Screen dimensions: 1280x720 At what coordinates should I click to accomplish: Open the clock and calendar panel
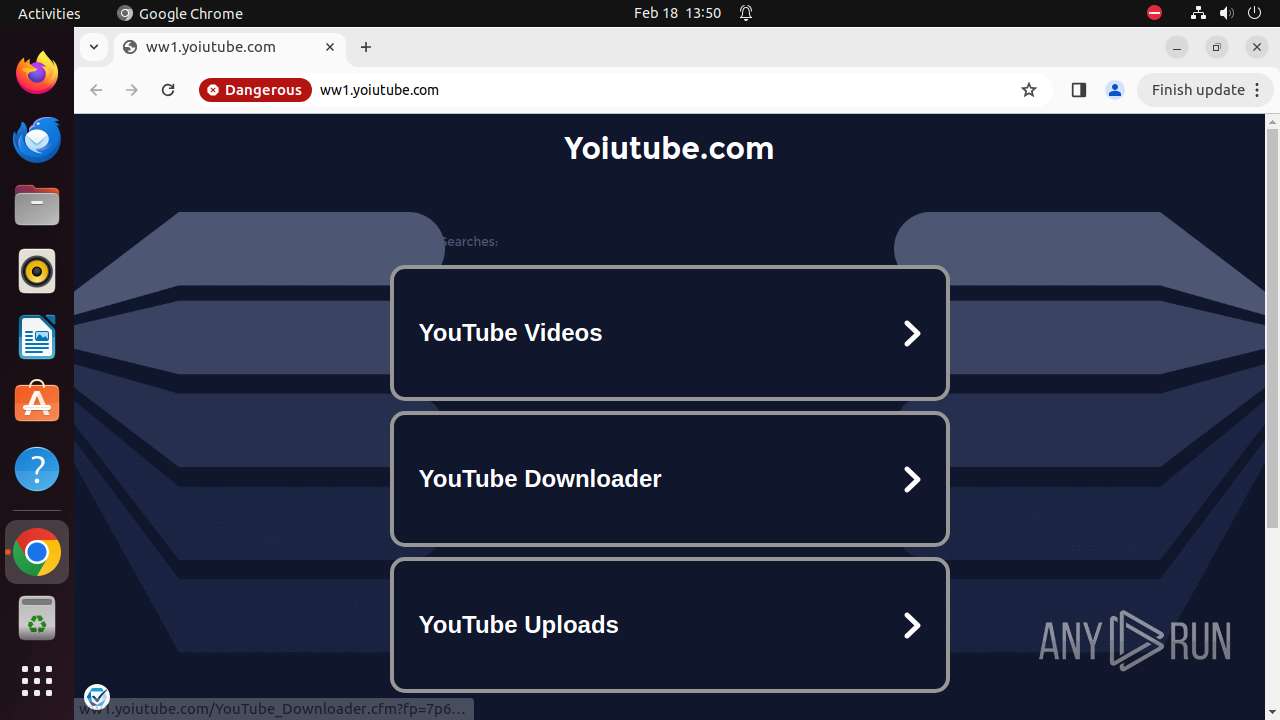click(677, 13)
